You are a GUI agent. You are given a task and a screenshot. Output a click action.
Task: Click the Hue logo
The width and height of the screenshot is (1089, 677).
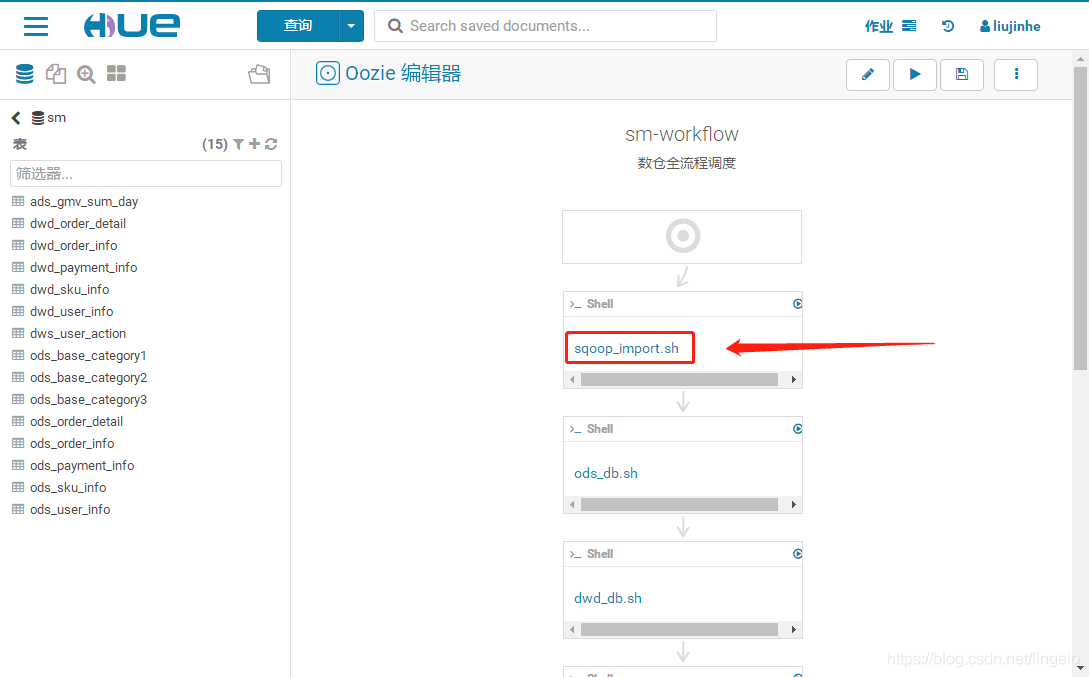(x=132, y=26)
